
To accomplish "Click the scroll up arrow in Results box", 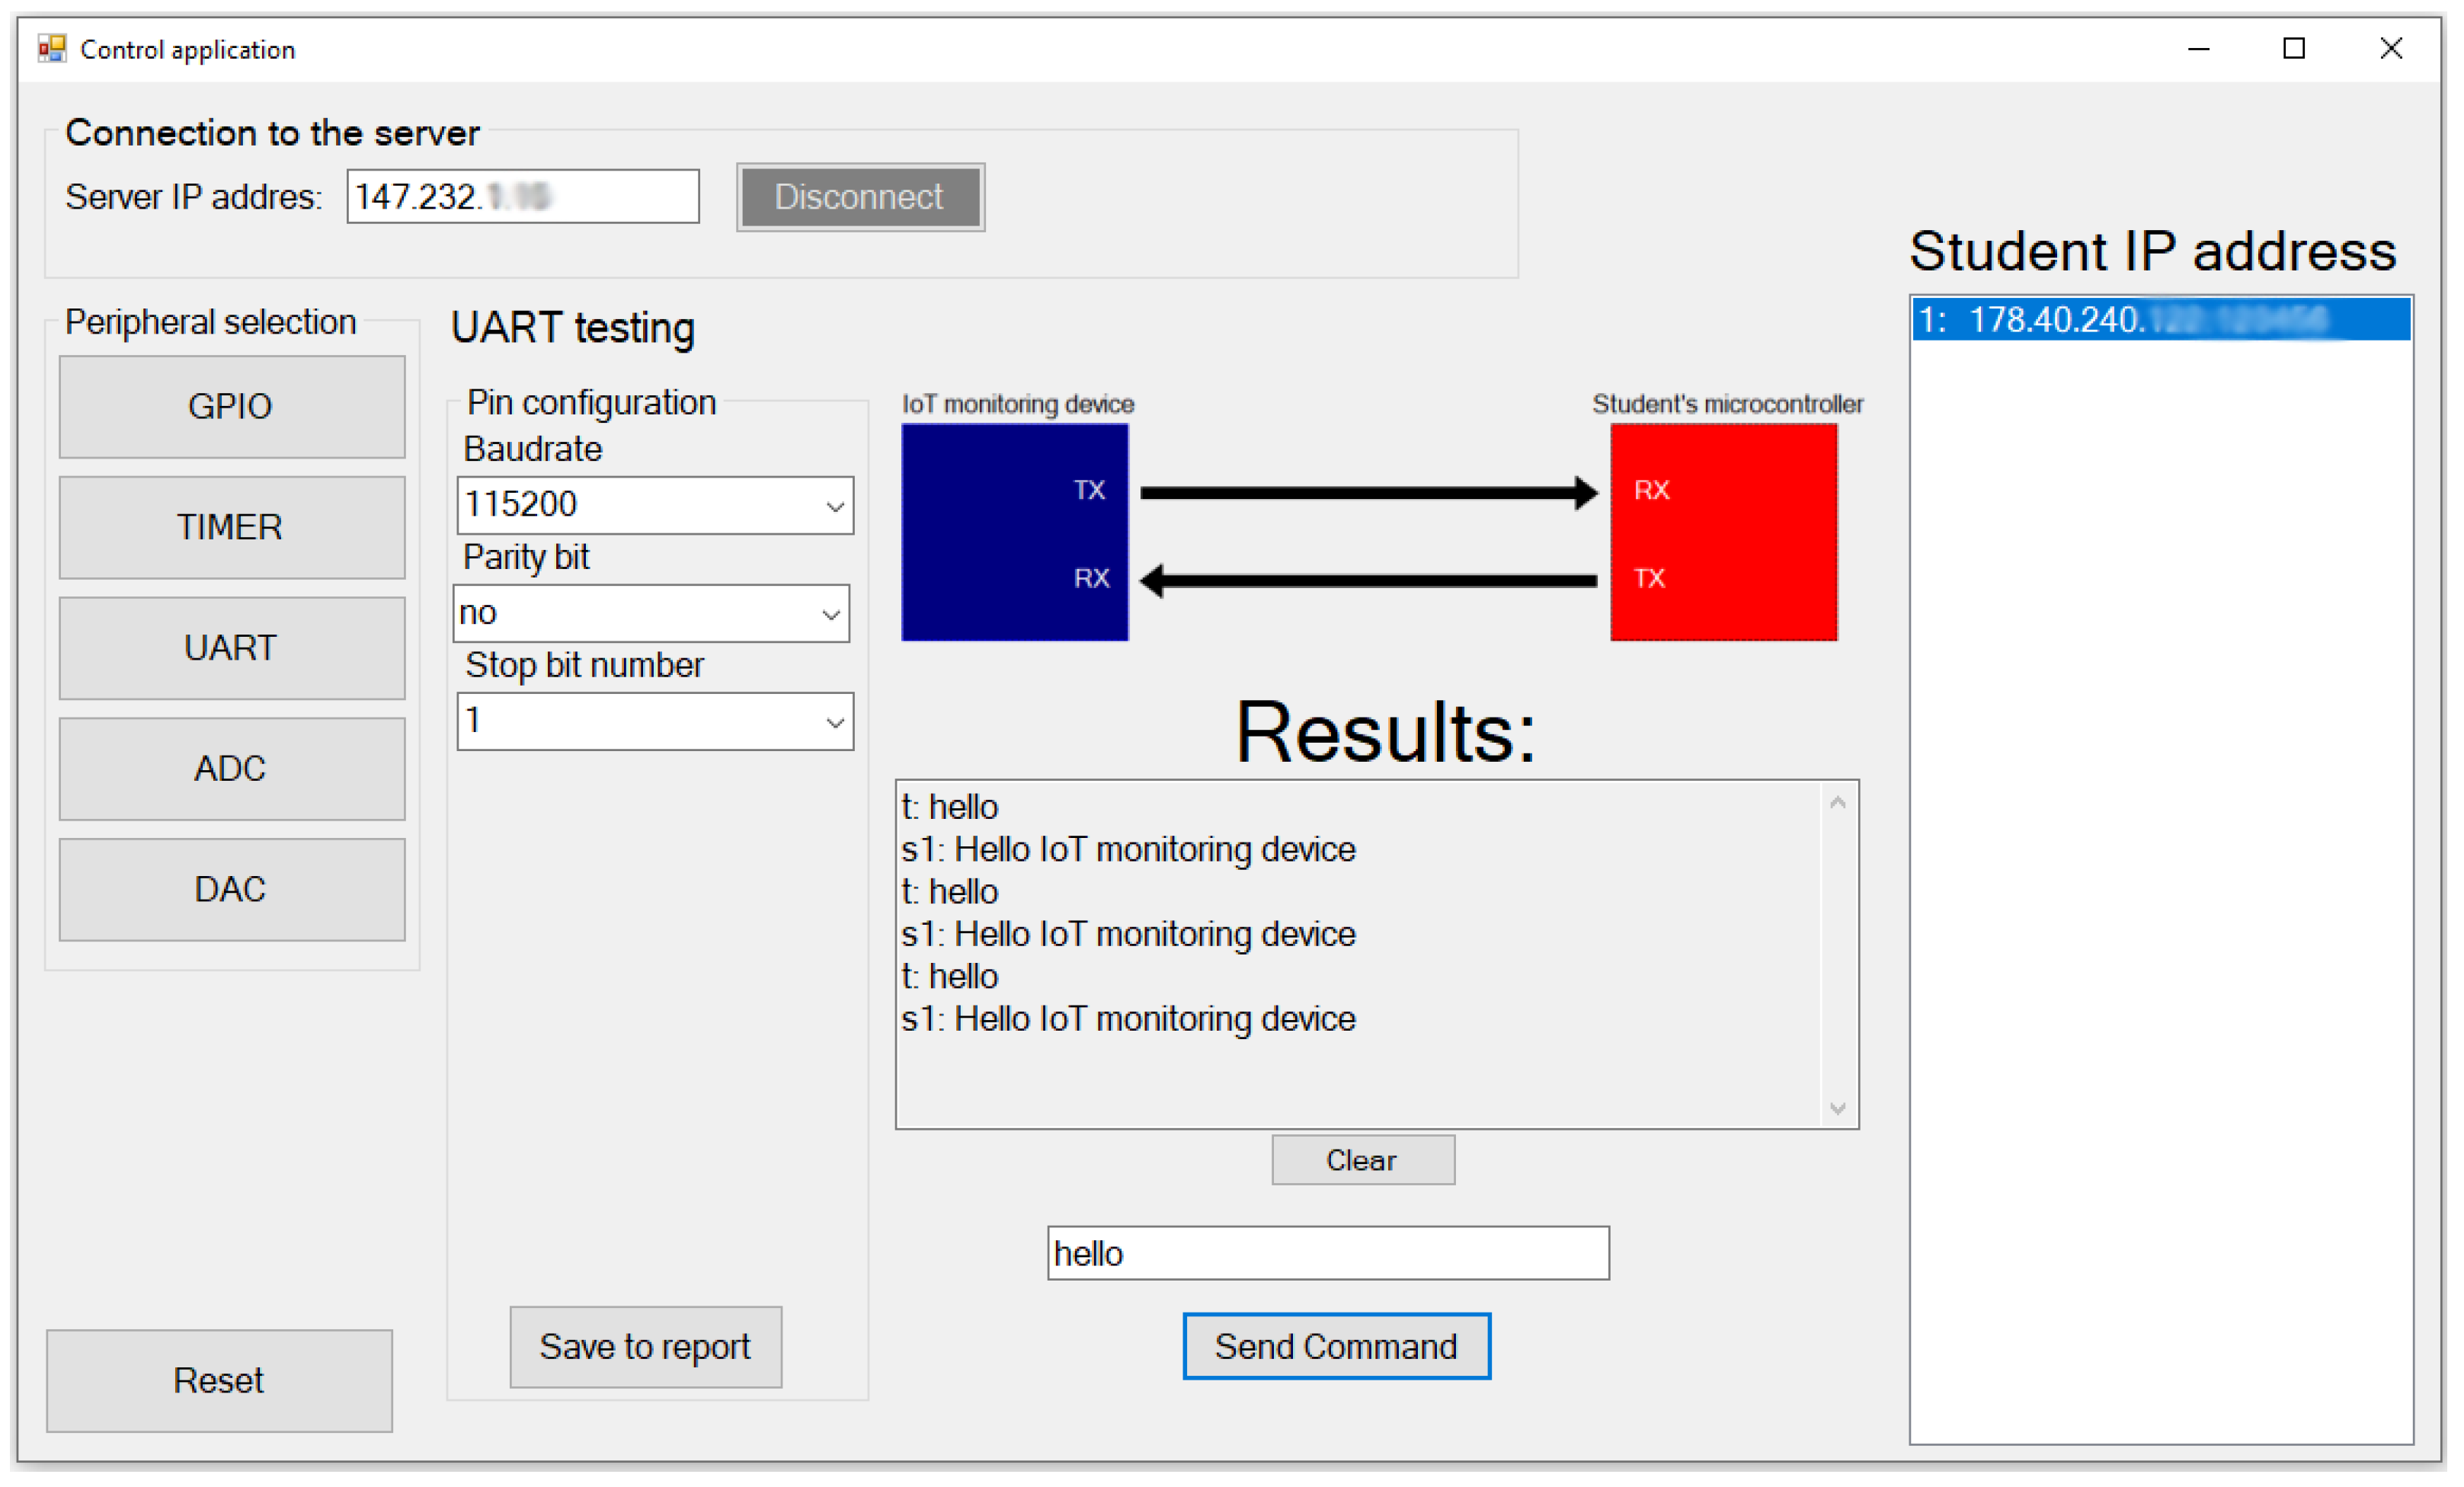I will coord(1837,803).
